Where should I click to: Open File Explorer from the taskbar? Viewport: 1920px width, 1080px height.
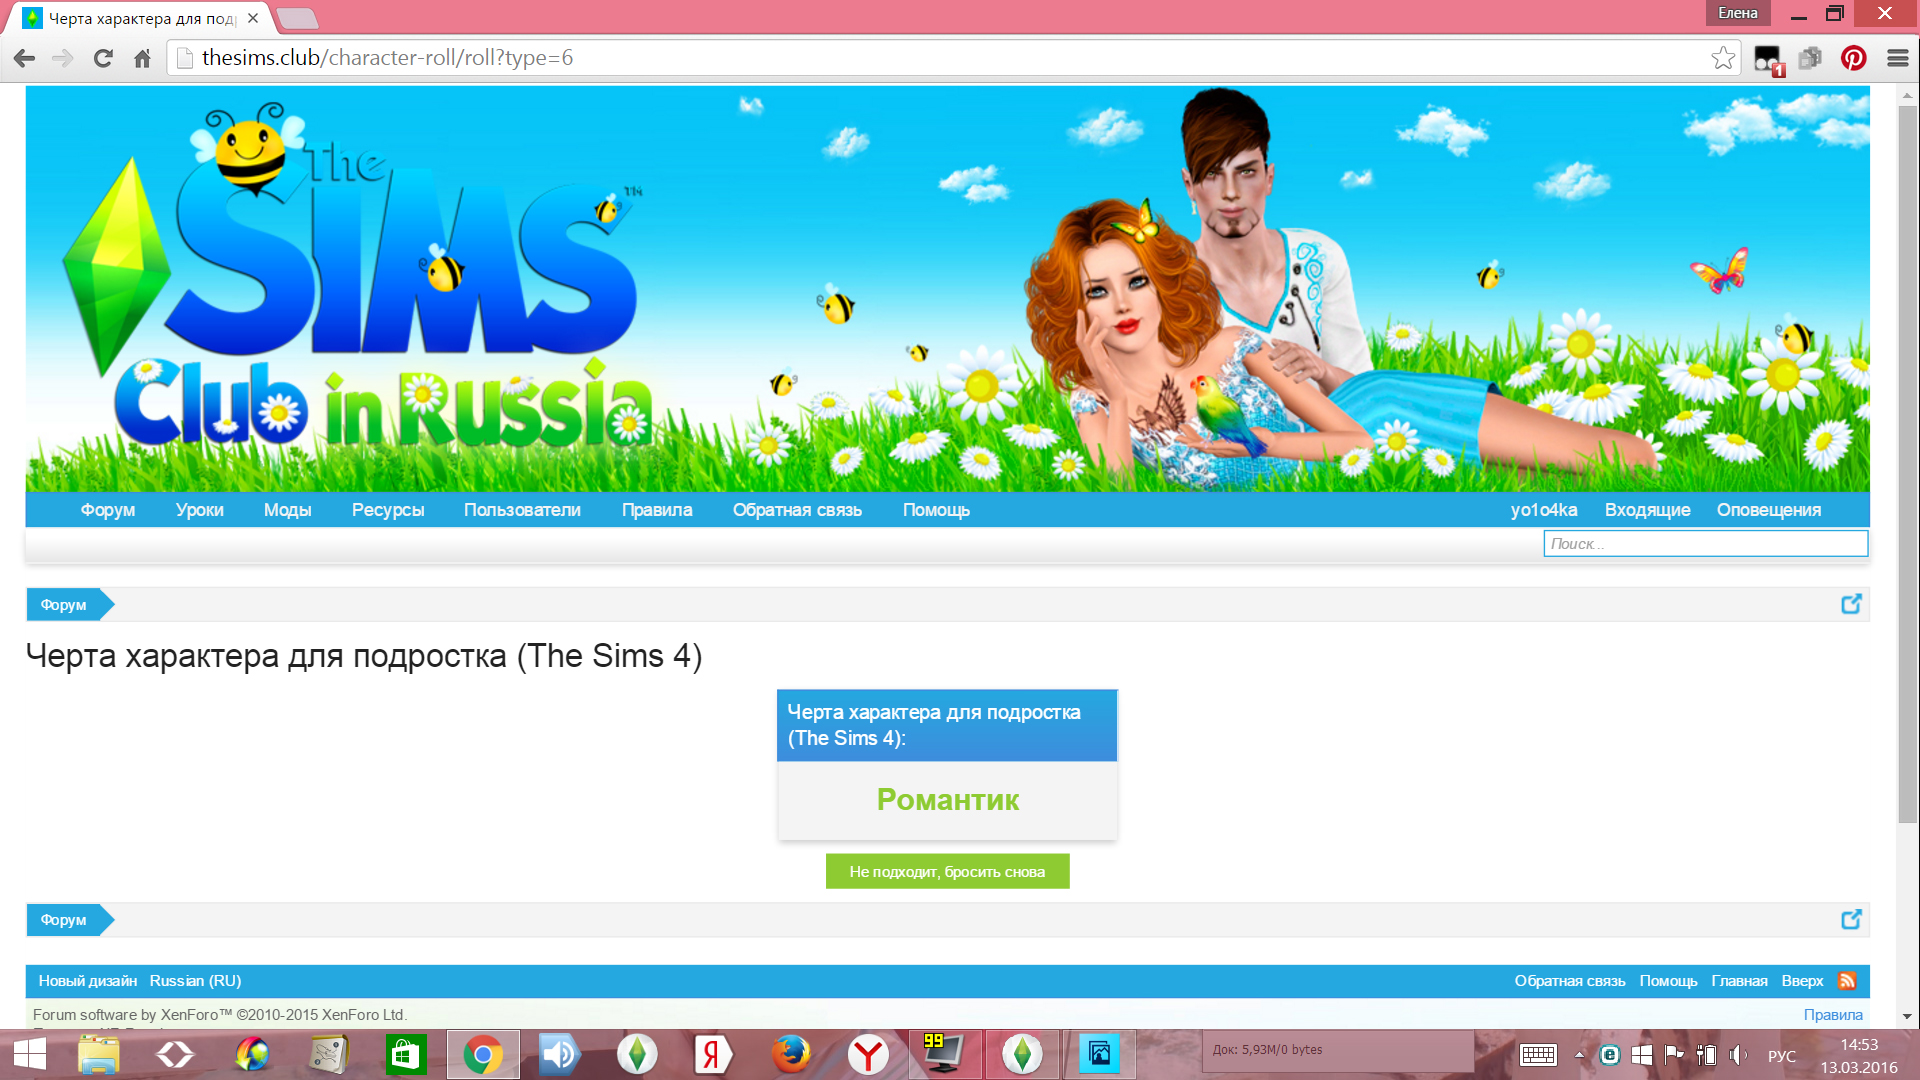(x=98, y=1054)
